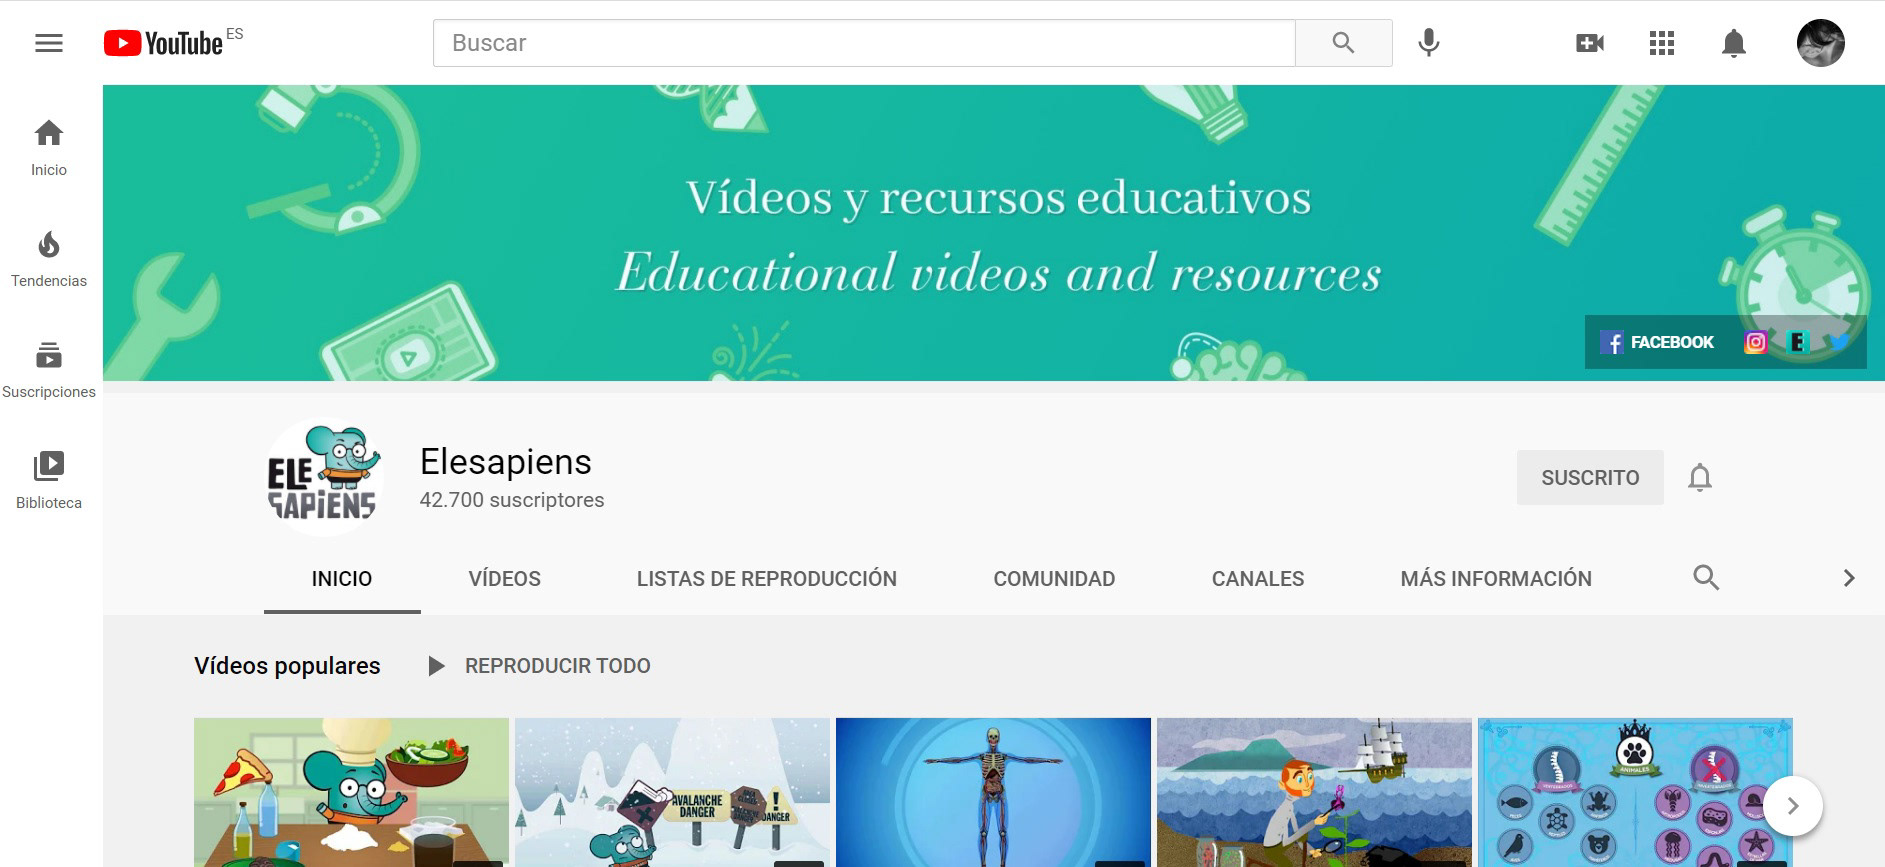This screenshot has width=1885, height=867.
Task: Open the notifications bell in header
Action: (1734, 43)
